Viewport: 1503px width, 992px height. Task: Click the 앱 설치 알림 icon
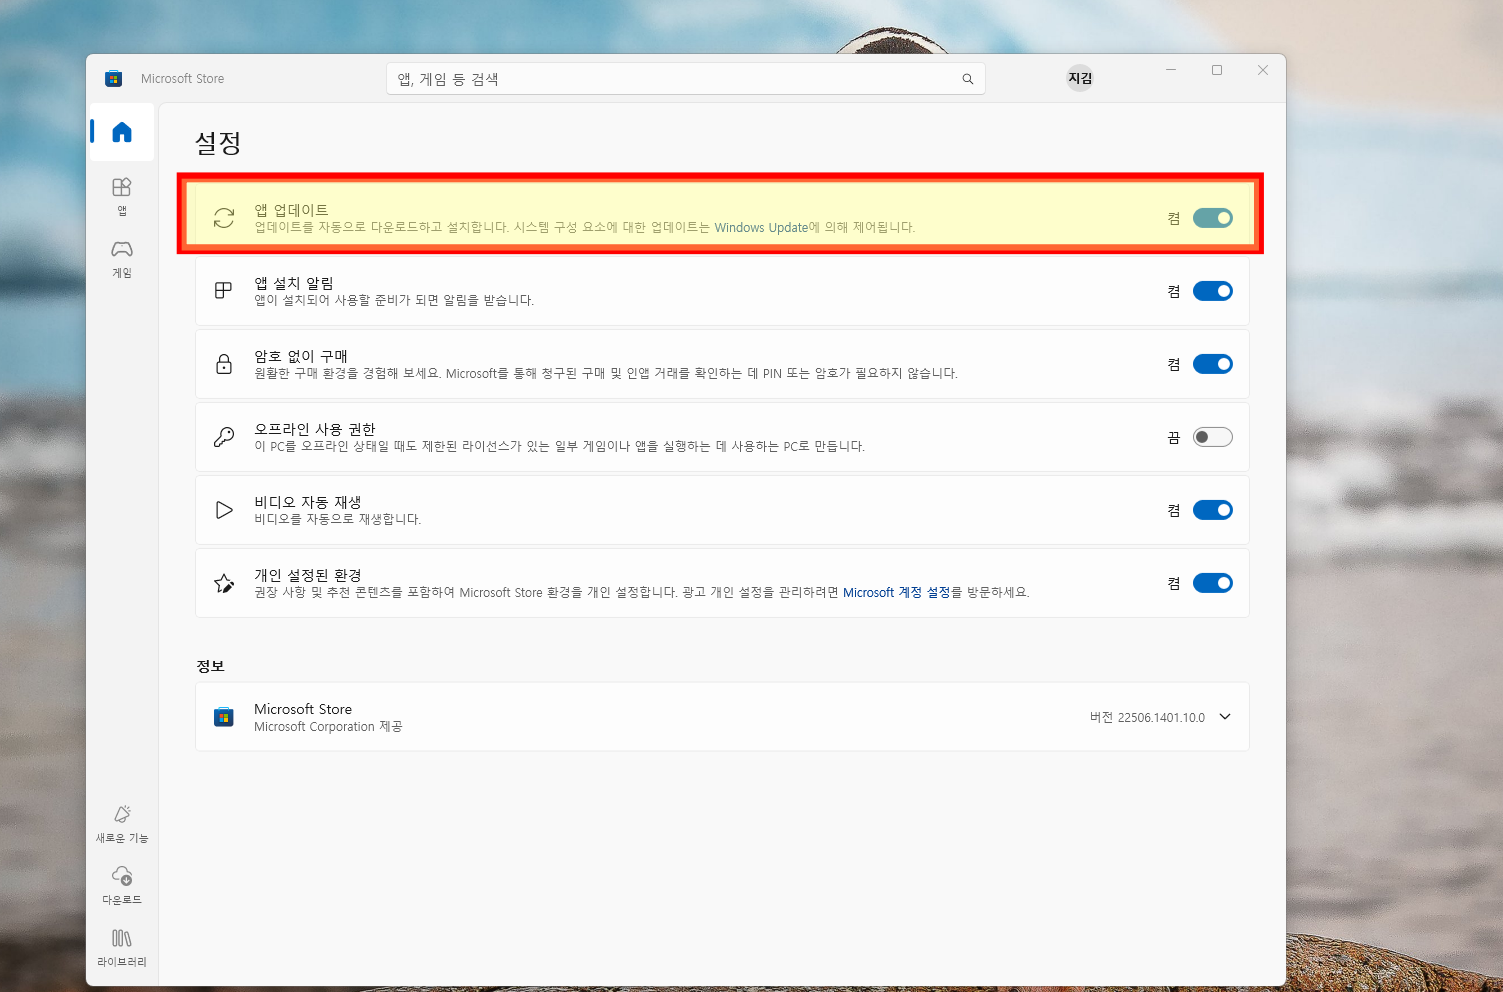224,290
